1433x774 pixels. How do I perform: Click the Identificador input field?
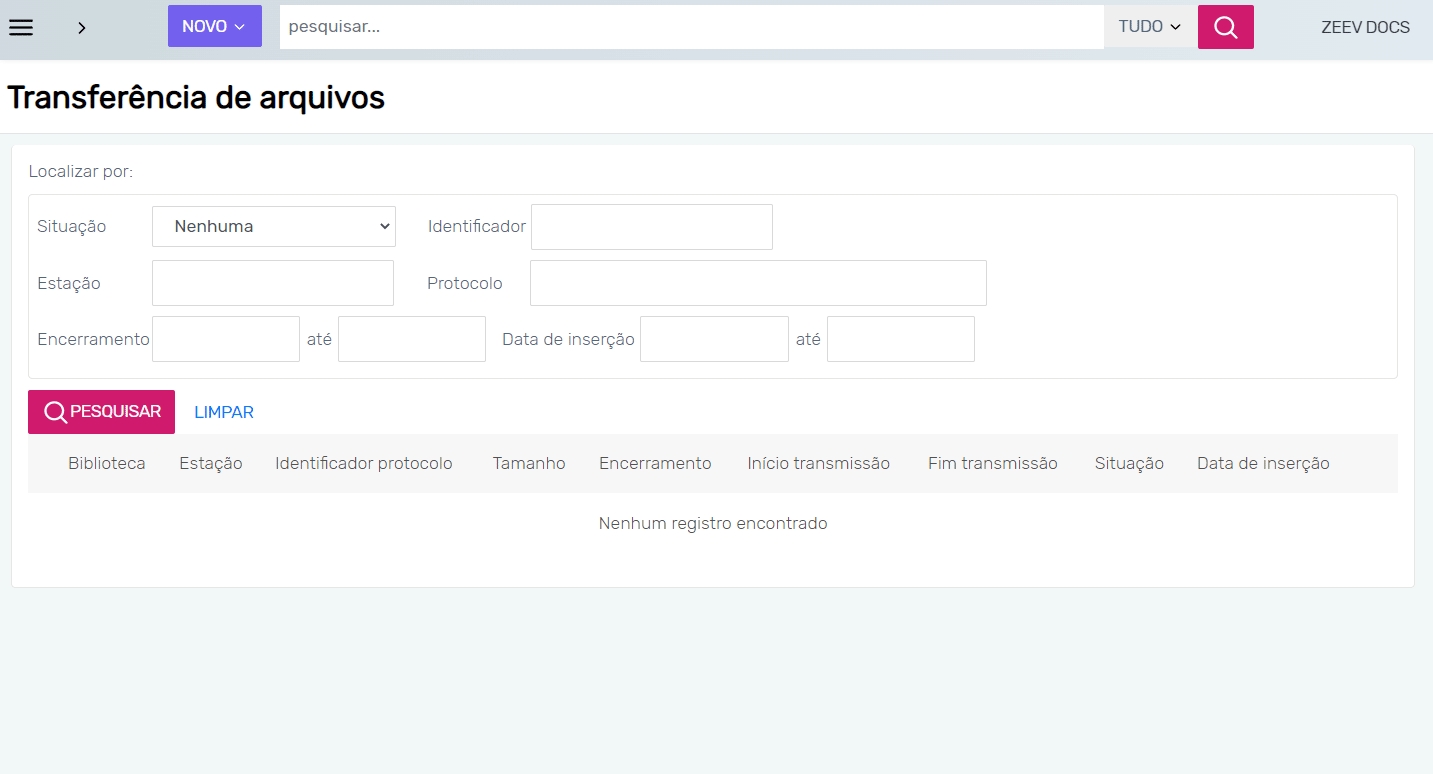tap(652, 227)
